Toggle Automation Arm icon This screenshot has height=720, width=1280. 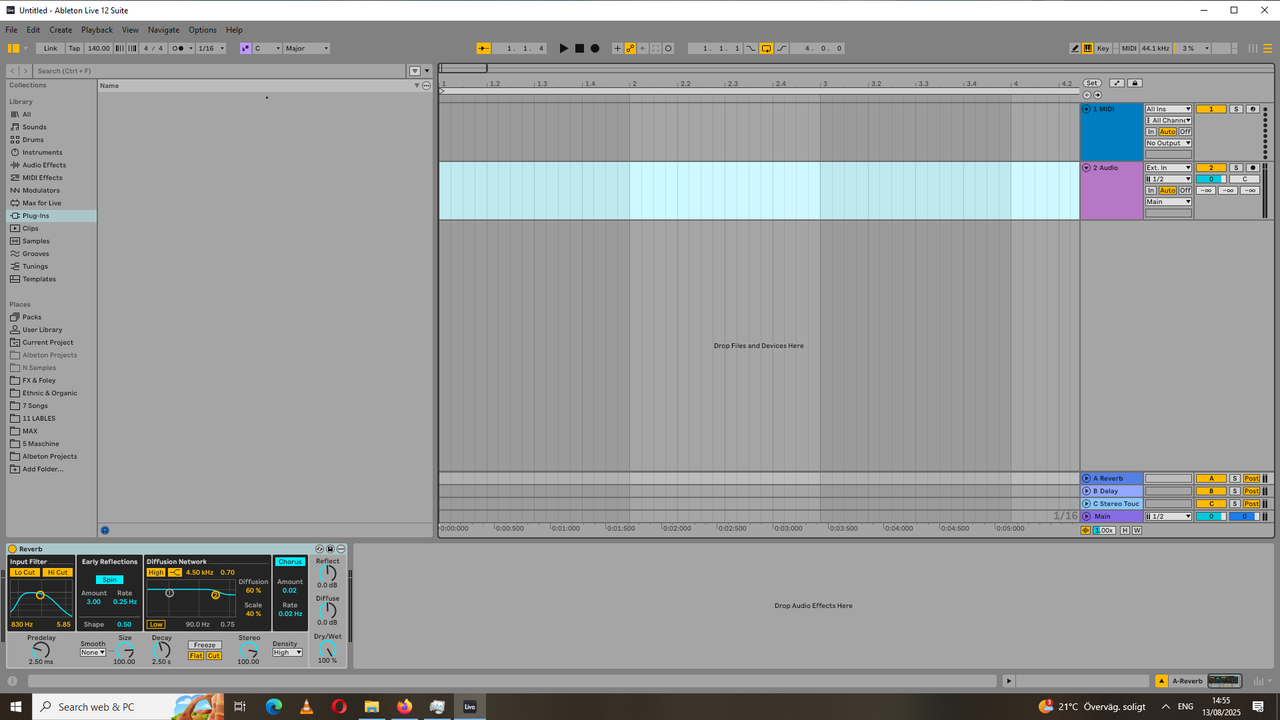pyautogui.click(x=630, y=48)
